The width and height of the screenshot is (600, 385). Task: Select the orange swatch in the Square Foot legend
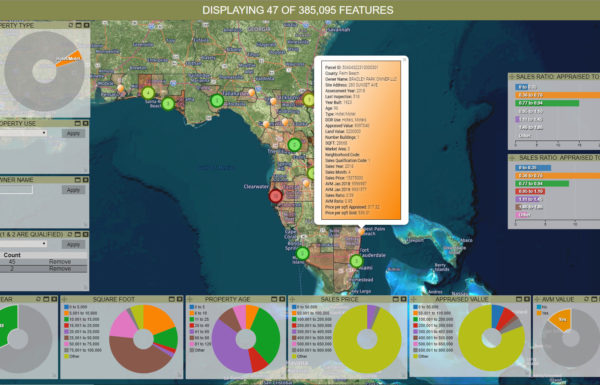pos(67,313)
